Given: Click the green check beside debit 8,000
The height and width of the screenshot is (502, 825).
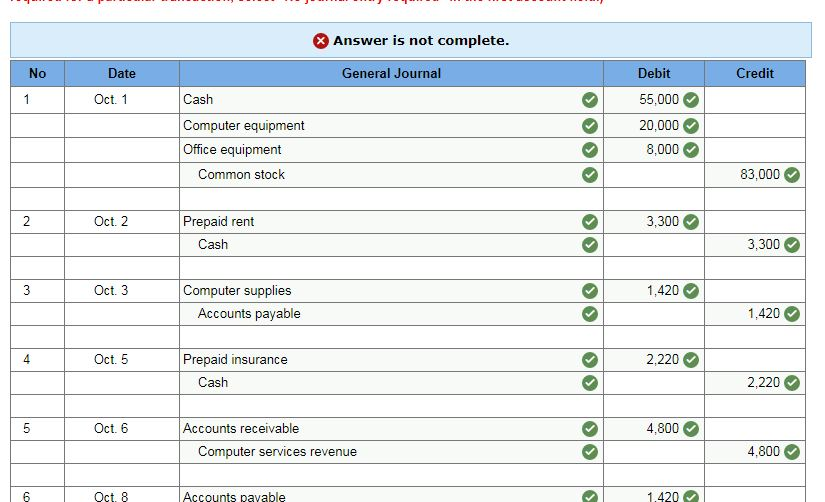Looking at the screenshot, I should (x=691, y=150).
